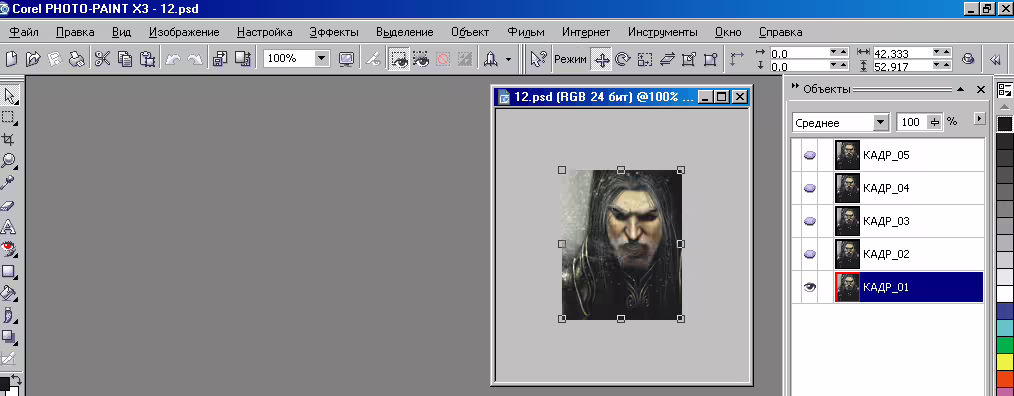Select the КАДР_03 object thumbnail
1014x396 pixels.
coord(847,221)
